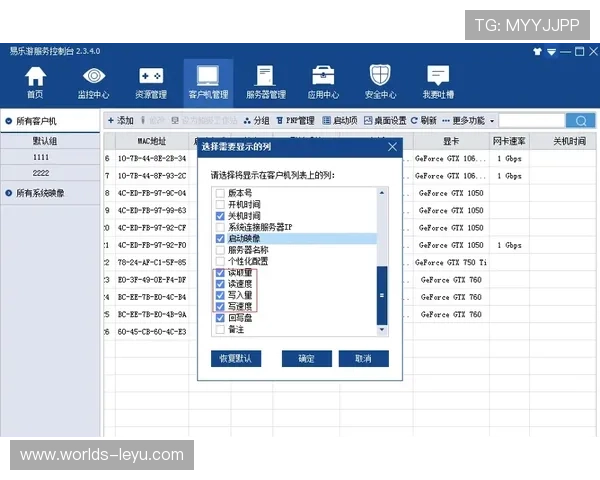Image resolution: width=600 pixels, height=480 pixels.
Task: Select row with MAC 10-7B-44-8E-2B-34
Action: pos(152,158)
